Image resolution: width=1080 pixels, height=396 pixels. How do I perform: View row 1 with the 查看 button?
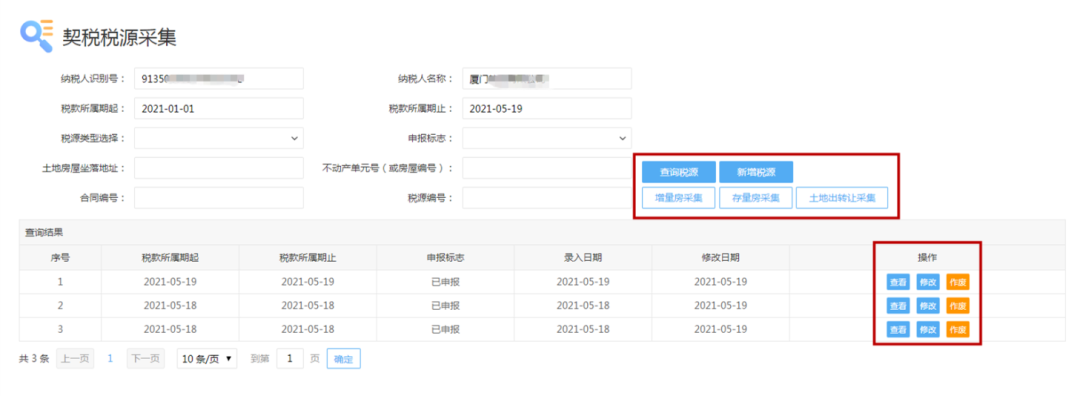[x=897, y=282]
